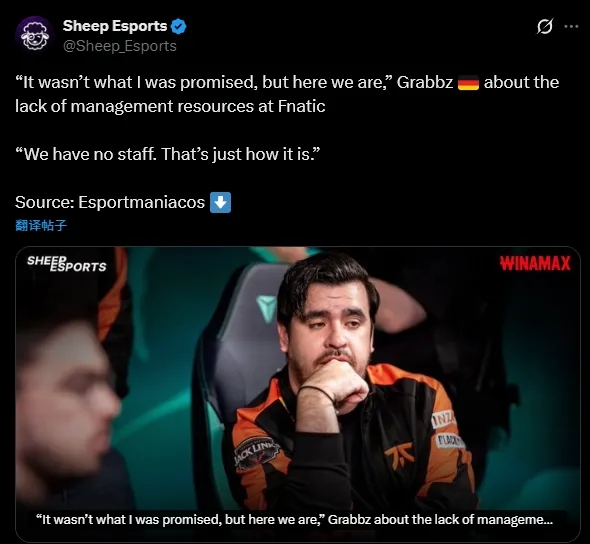Viewport: 590px width, 544px height.
Task: Click the WINAMAX logo in image
Action: tap(535, 263)
